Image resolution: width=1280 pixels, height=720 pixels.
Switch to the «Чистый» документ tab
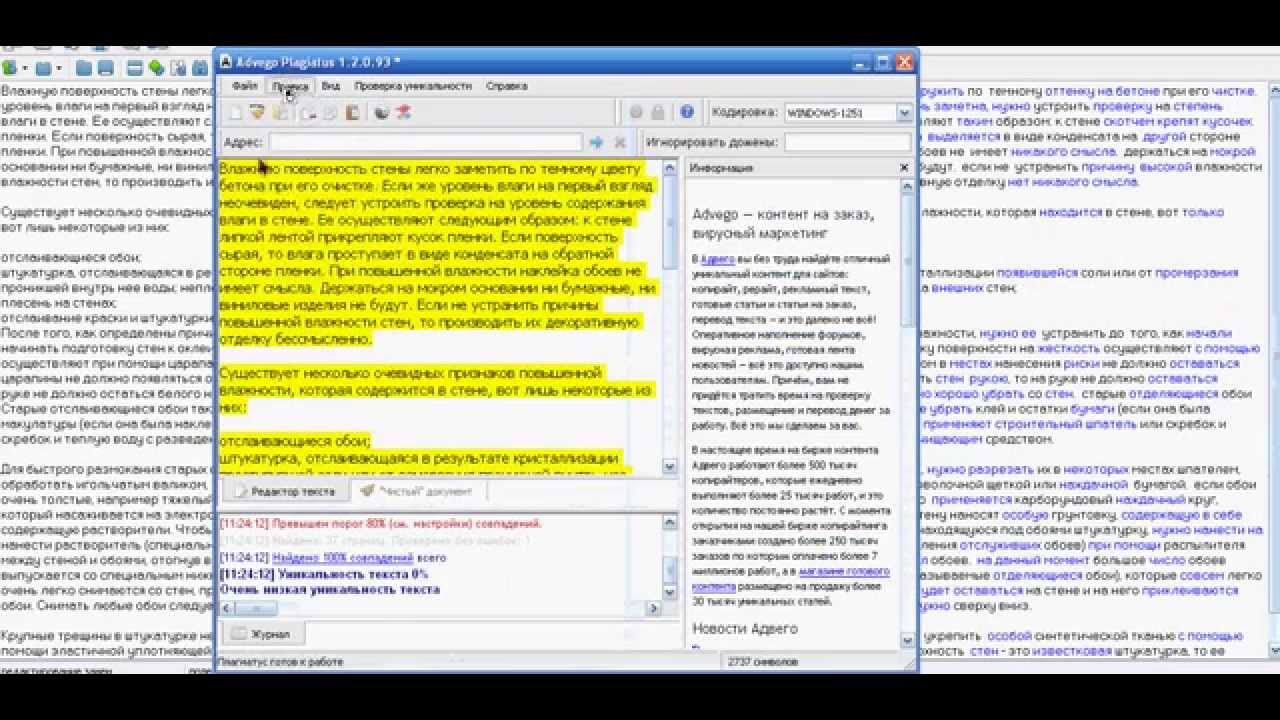pyautogui.click(x=417, y=492)
